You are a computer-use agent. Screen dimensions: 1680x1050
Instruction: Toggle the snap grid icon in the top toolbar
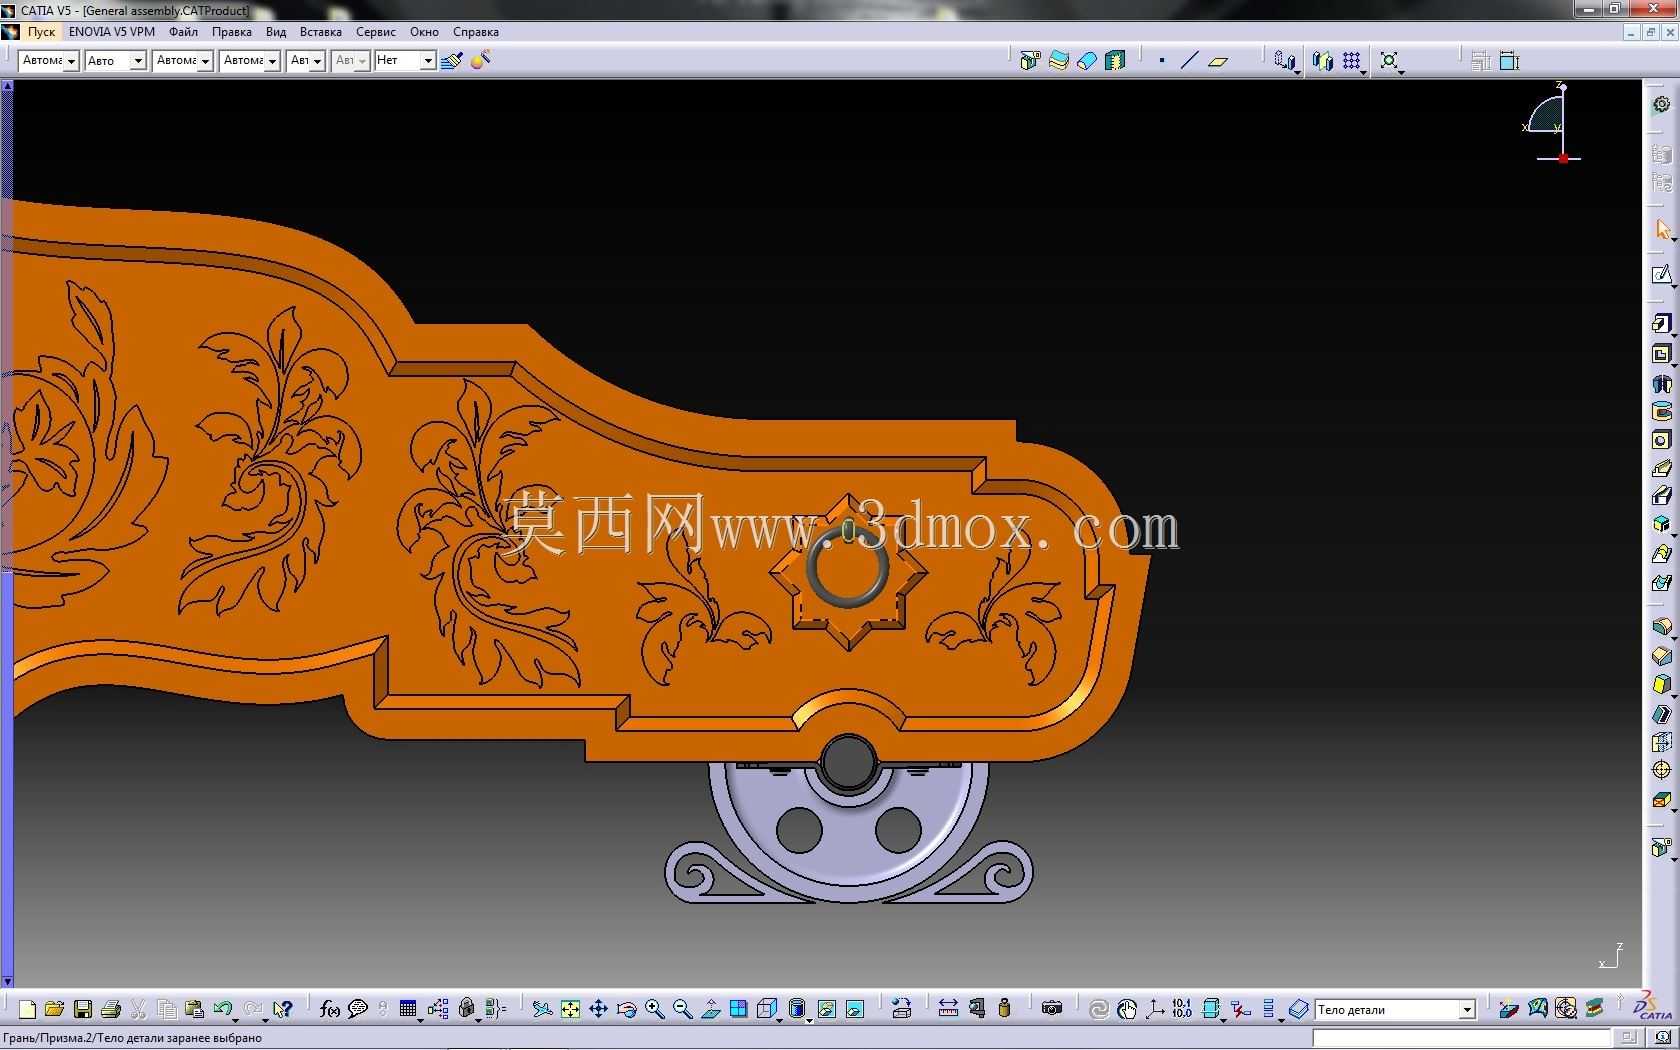pos(1352,61)
